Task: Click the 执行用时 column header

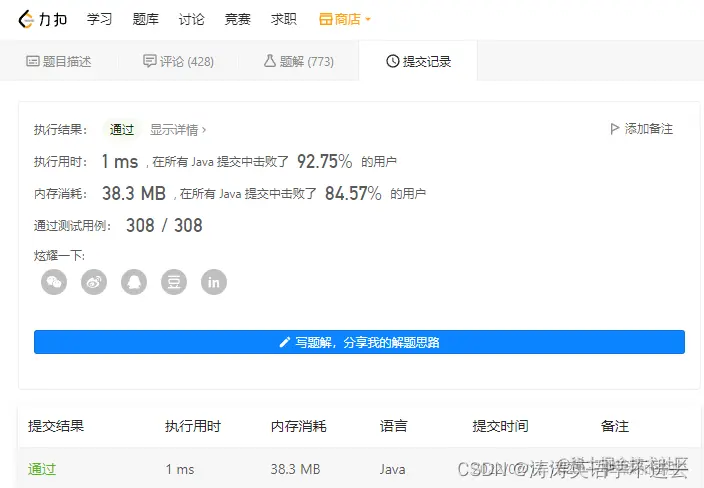Action: 193,426
